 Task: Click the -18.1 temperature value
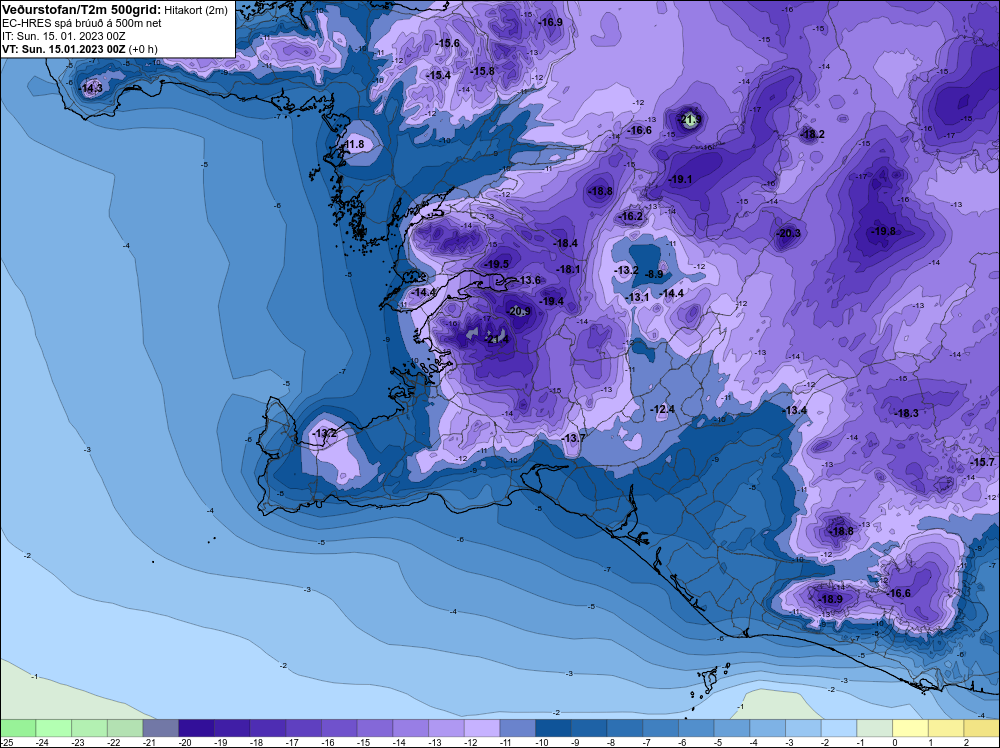(568, 270)
